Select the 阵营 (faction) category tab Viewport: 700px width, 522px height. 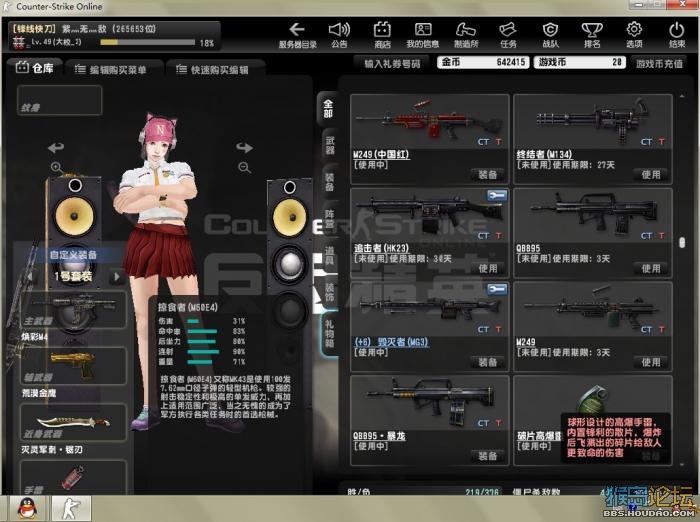click(x=329, y=219)
